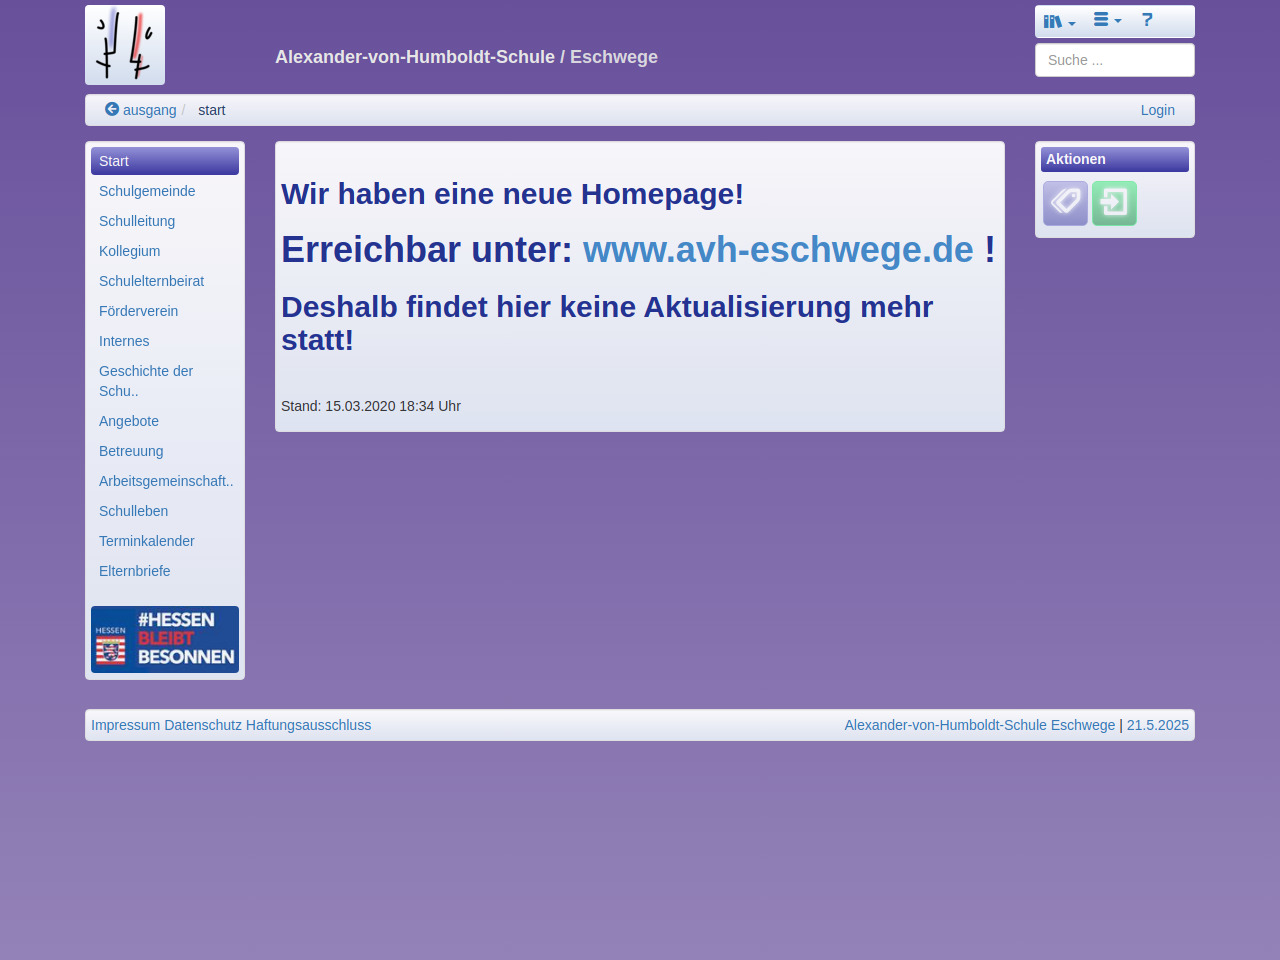Image resolution: width=1280 pixels, height=960 pixels.
Task: Go to the Kollegium page
Action: tap(129, 251)
